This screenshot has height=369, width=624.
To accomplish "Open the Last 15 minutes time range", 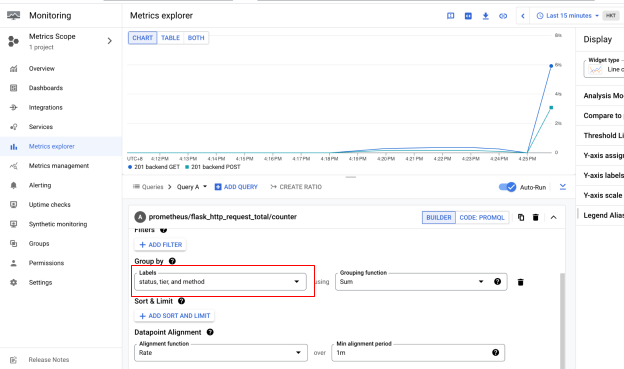I will pos(567,16).
